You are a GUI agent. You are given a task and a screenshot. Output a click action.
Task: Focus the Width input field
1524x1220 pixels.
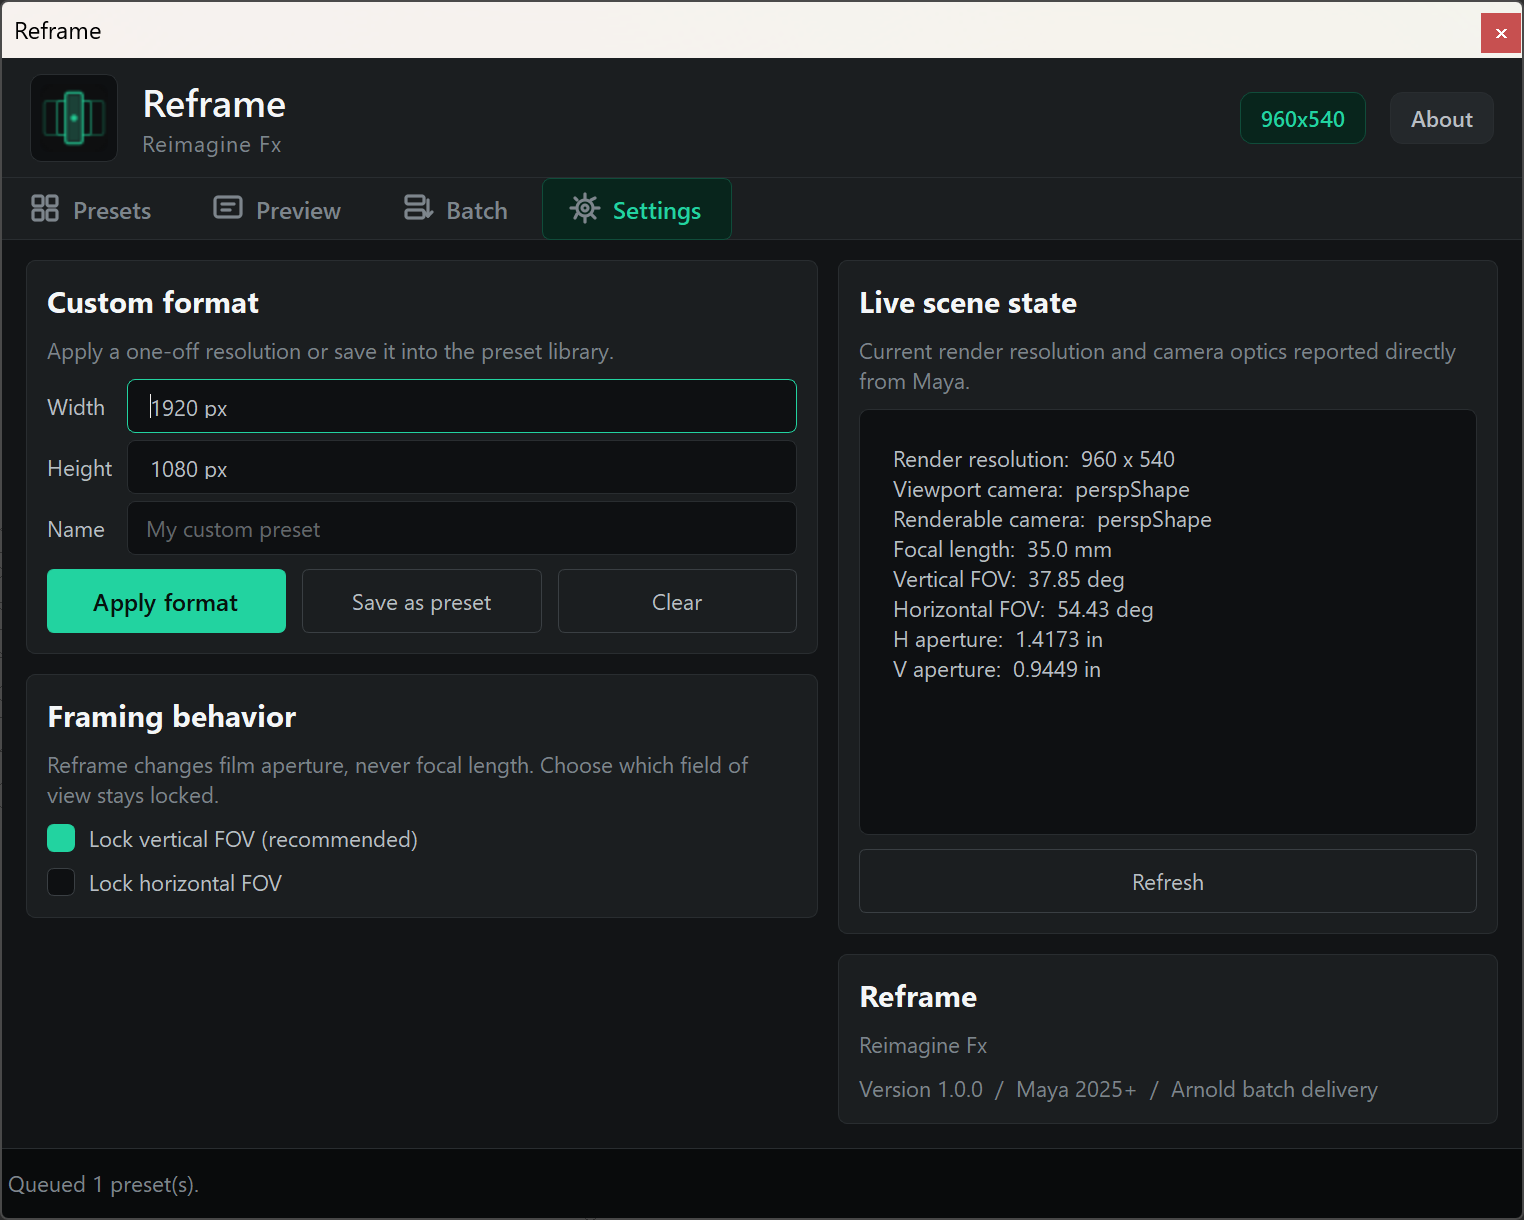pos(462,406)
